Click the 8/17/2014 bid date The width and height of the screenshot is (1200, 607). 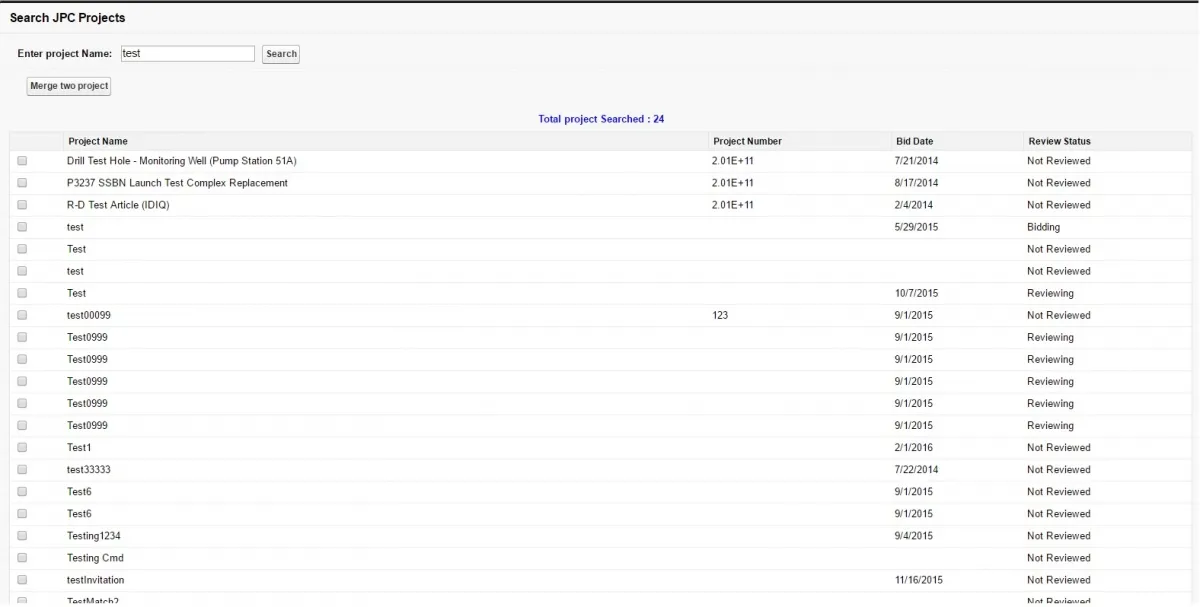917,183
